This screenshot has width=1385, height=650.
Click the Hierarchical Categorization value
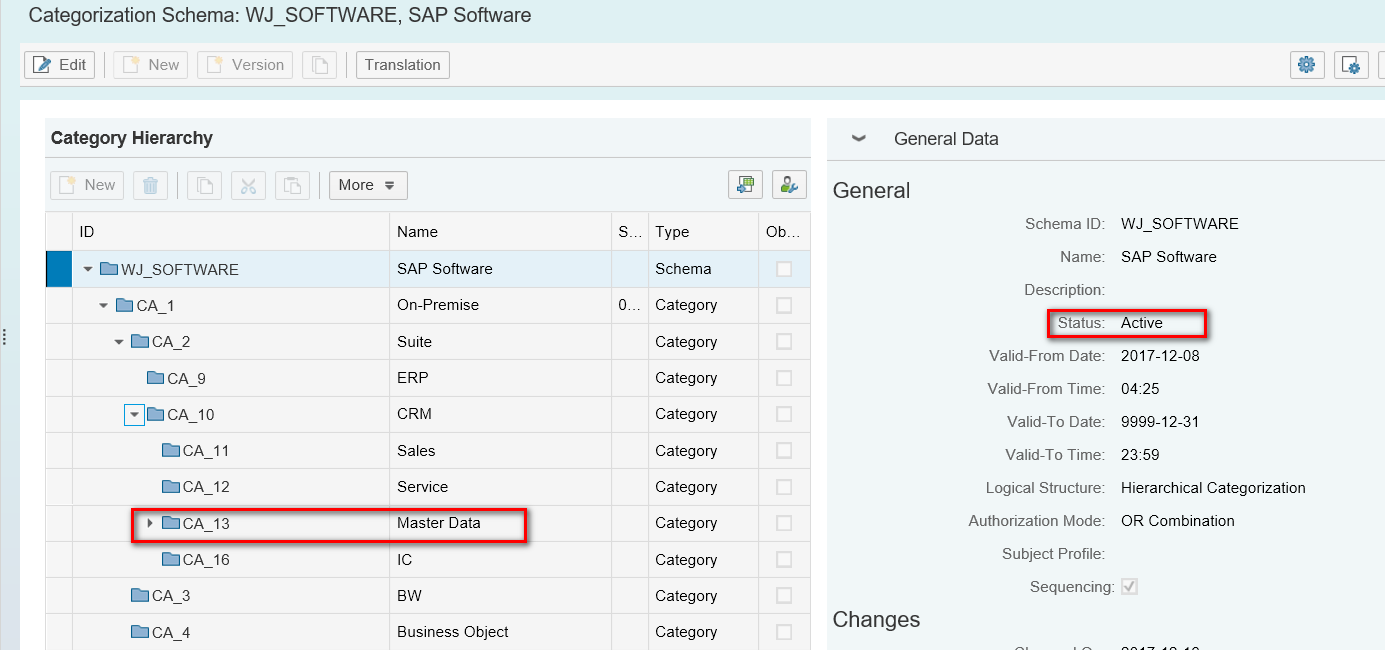coord(1213,488)
